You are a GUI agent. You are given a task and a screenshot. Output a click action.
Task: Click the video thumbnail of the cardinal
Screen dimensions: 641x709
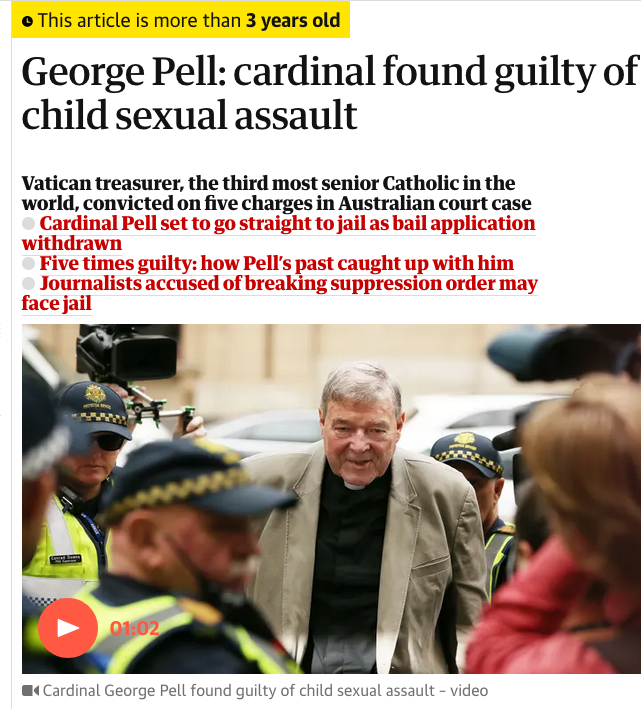[331, 498]
